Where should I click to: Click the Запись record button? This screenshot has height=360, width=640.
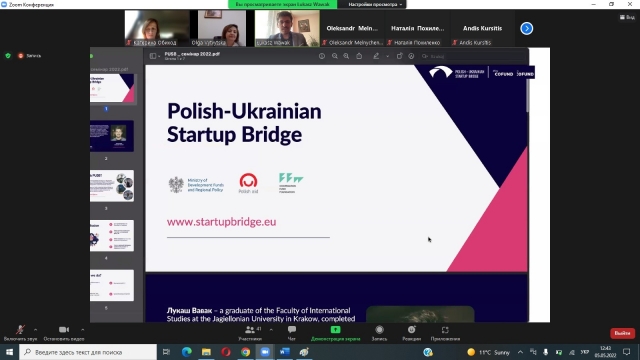click(379, 333)
